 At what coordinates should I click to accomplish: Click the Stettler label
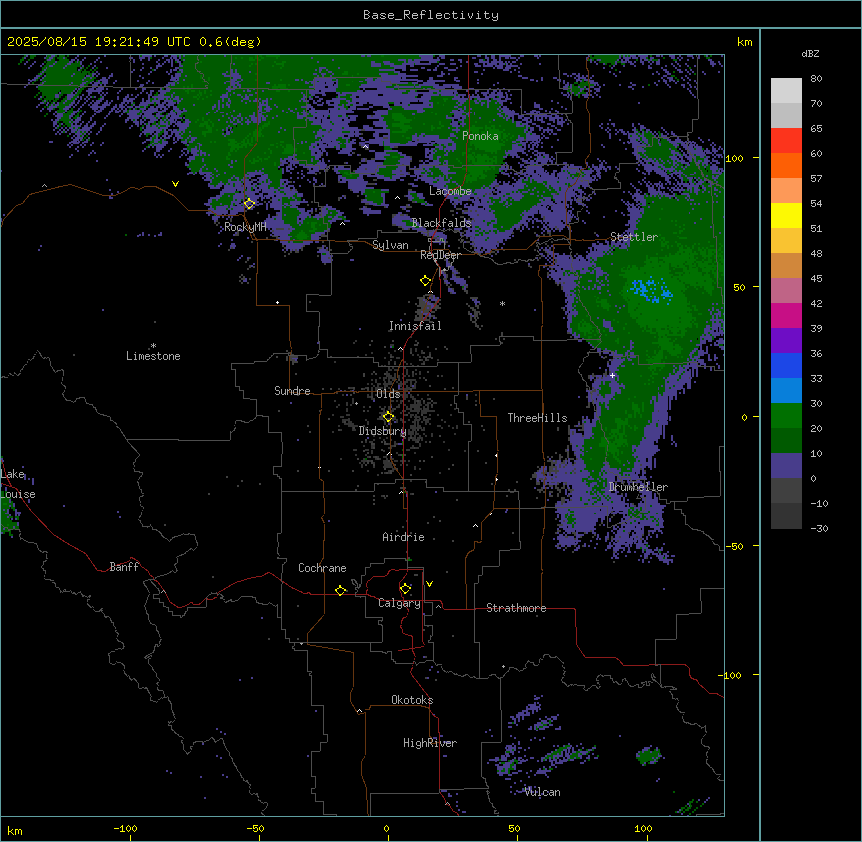pyautogui.click(x=634, y=237)
